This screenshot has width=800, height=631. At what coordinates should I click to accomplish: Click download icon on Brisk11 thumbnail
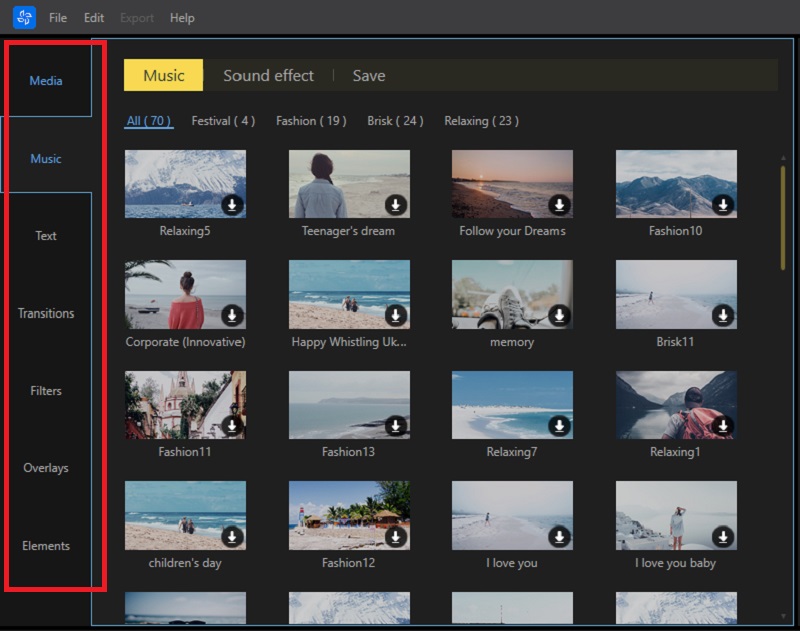click(x=723, y=316)
